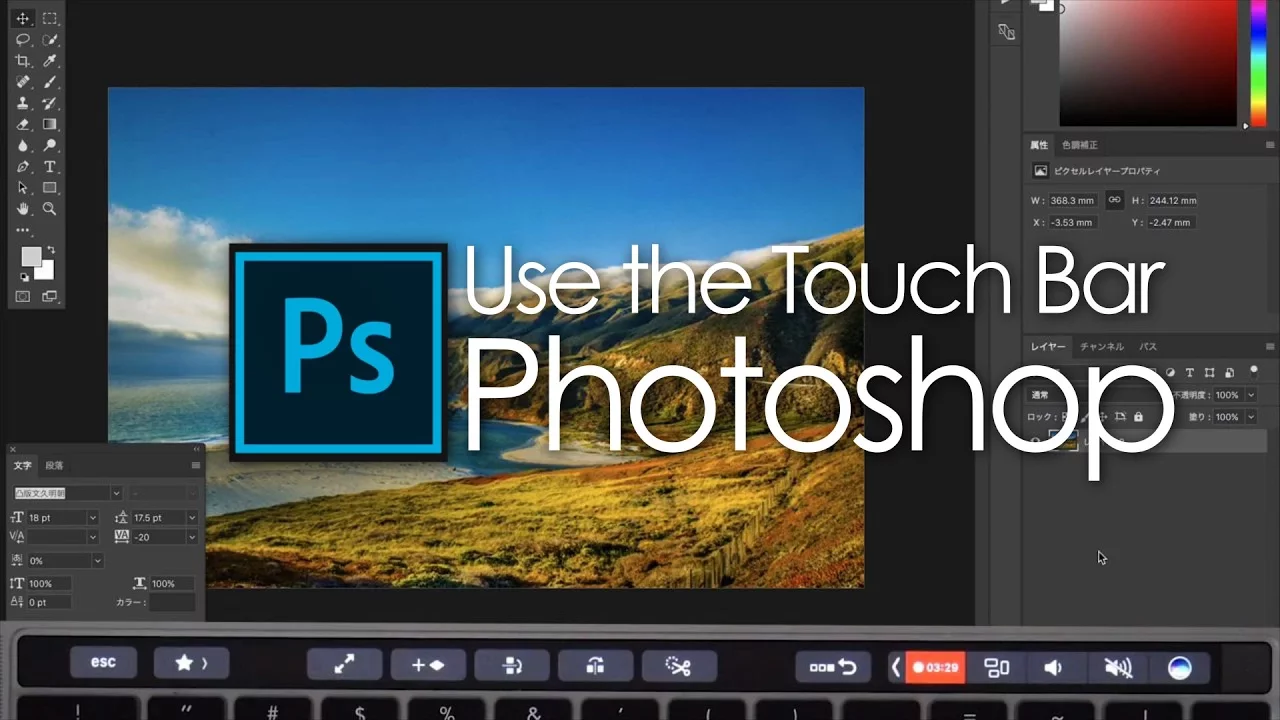The height and width of the screenshot is (720, 1280).
Task: Open the kerning dropdown arrow
Action: pyautogui.click(x=92, y=537)
